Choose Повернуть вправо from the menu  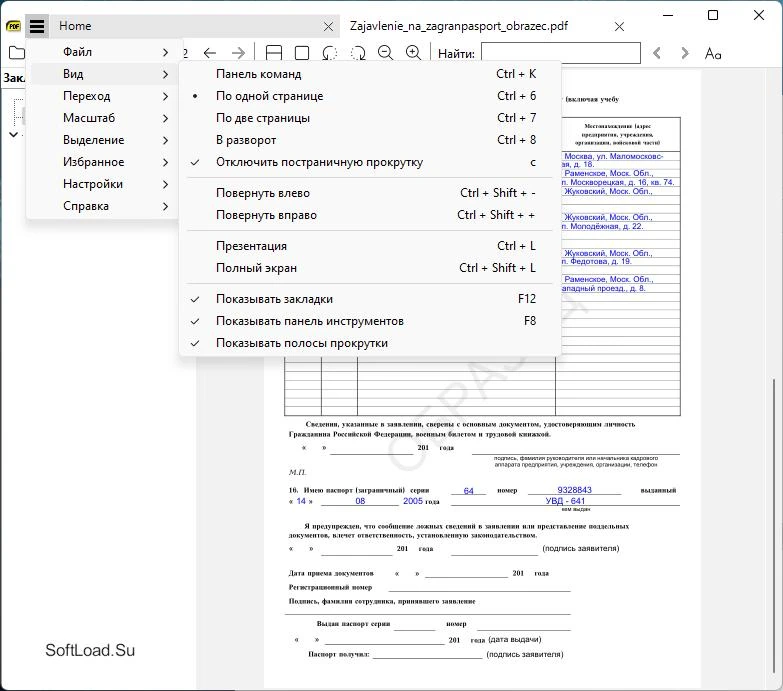(370, 215)
